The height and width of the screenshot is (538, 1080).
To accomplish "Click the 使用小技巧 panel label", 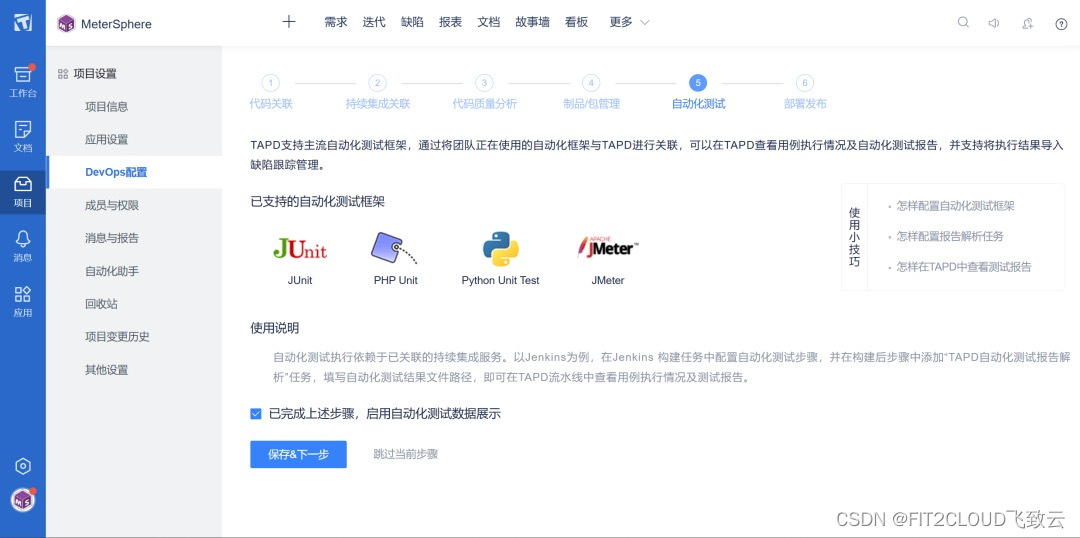I will pyautogui.click(x=854, y=237).
